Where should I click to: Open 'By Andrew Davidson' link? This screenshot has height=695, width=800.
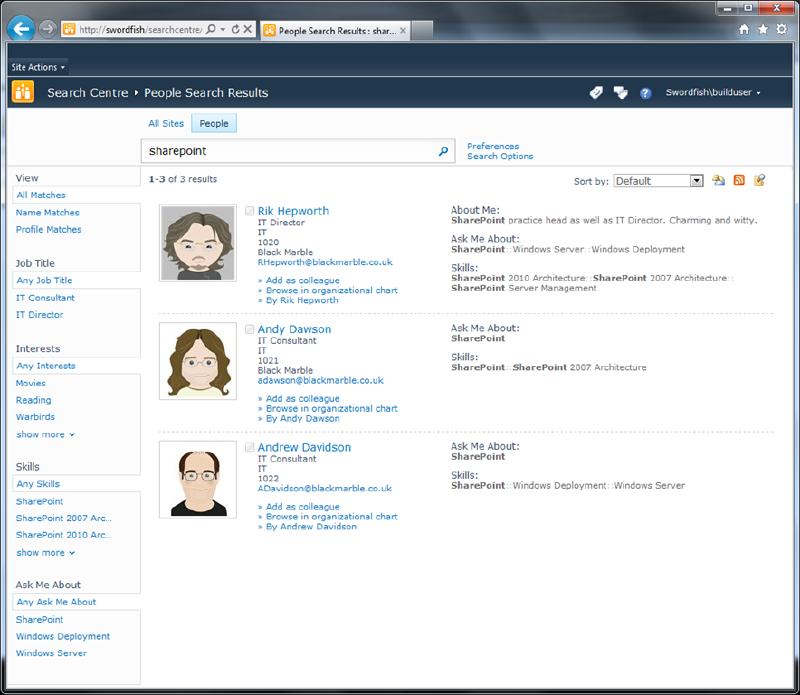tap(311, 526)
